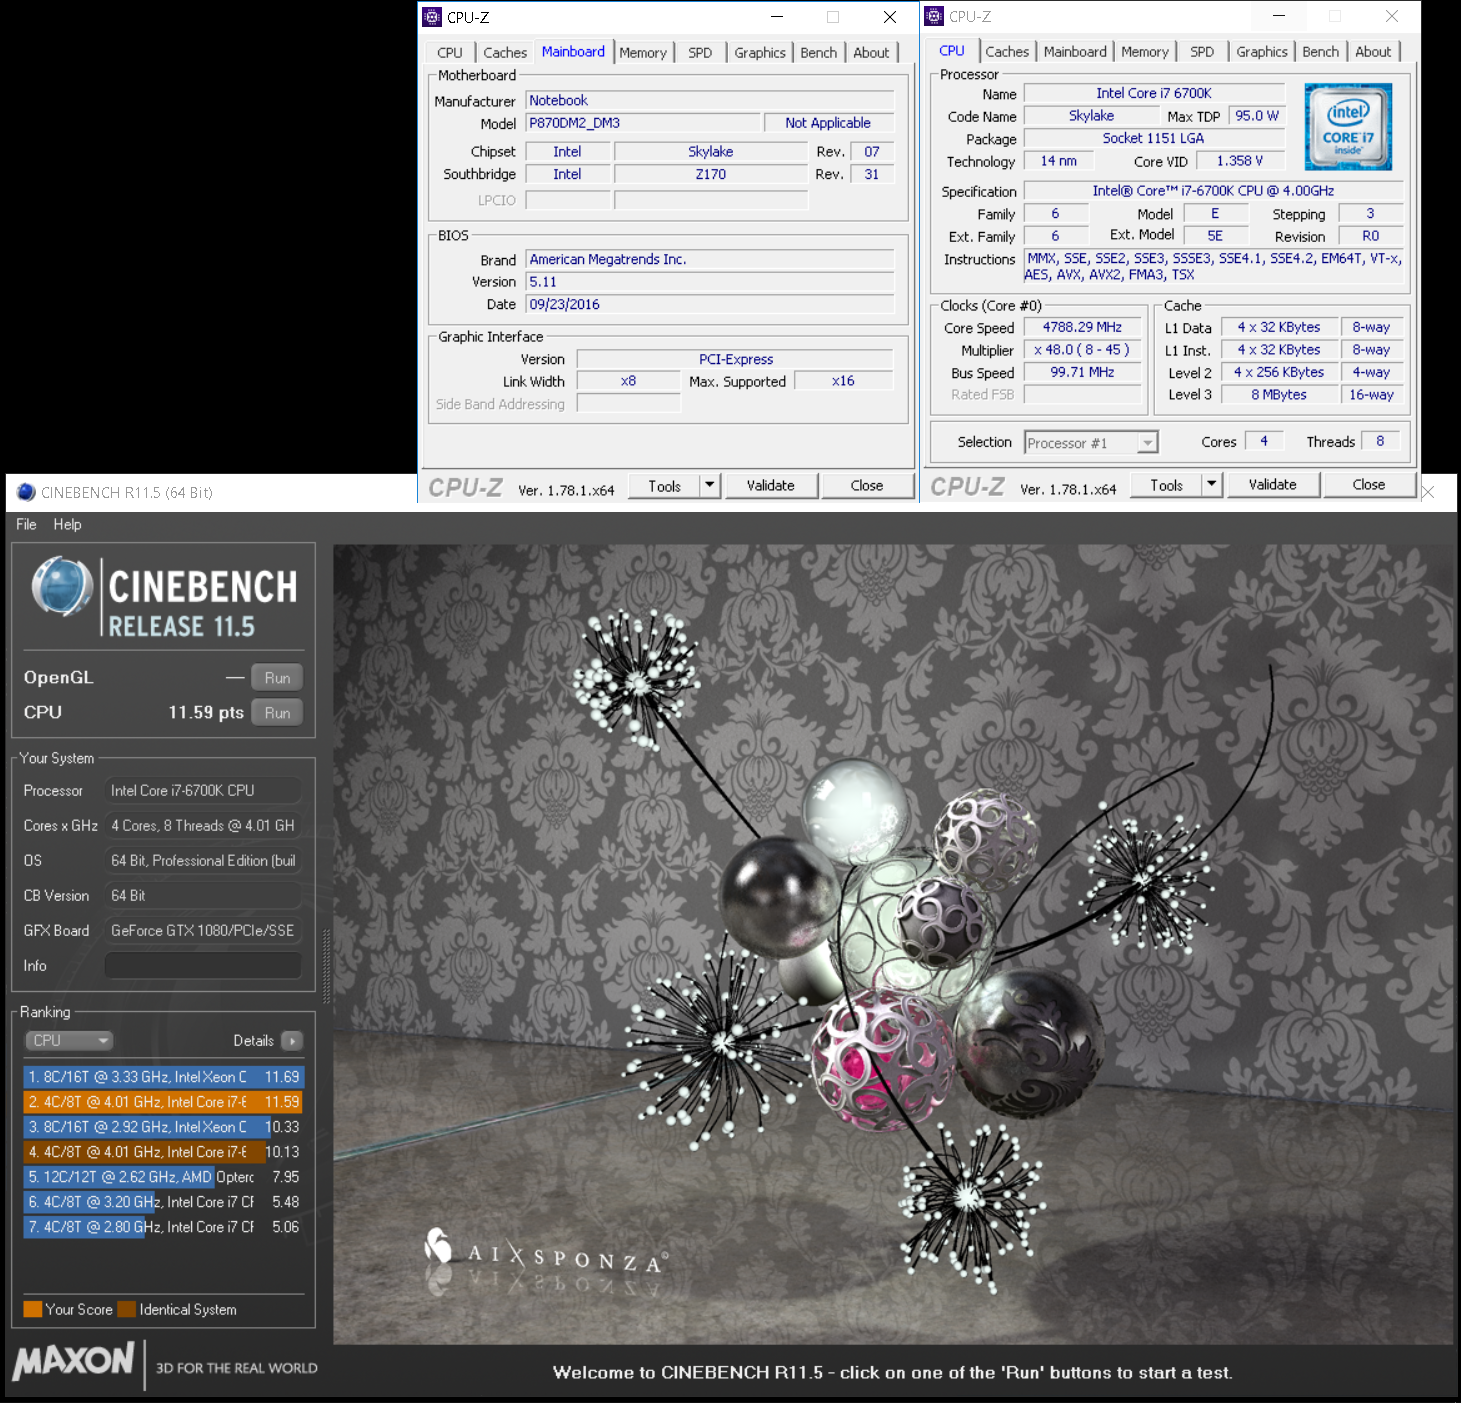This screenshot has height=1403, width=1461.
Task: Click the Core Speed value 4788.29 MHz
Action: (1082, 327)
